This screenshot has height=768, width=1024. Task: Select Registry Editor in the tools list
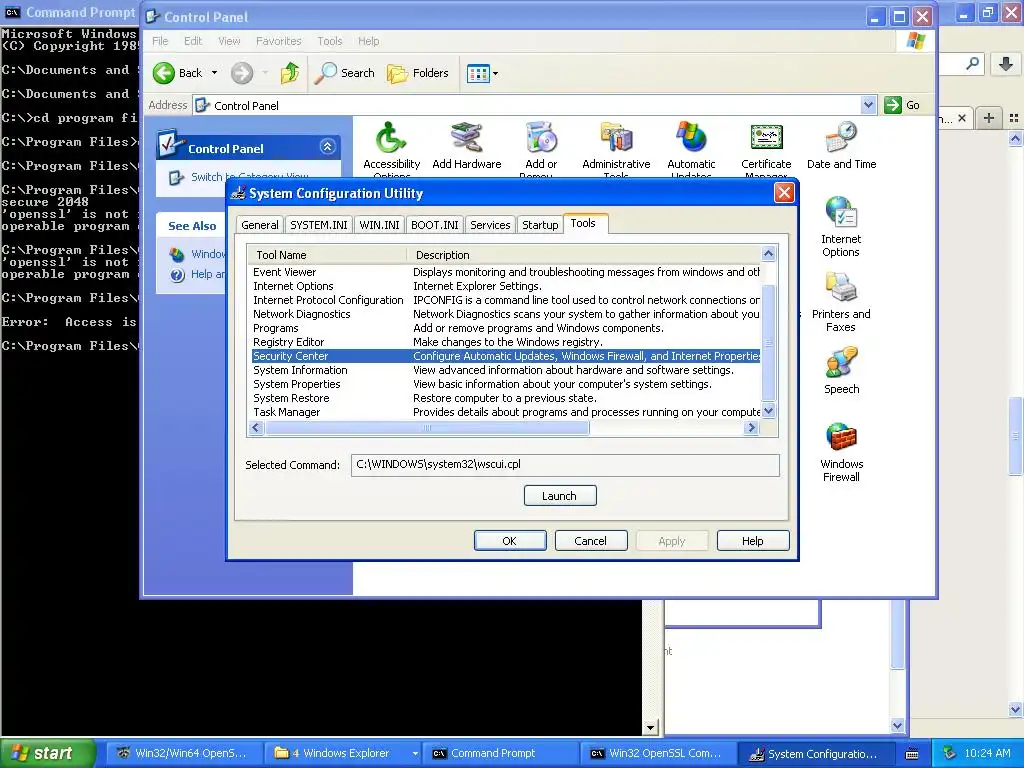(x=506, y=342)
